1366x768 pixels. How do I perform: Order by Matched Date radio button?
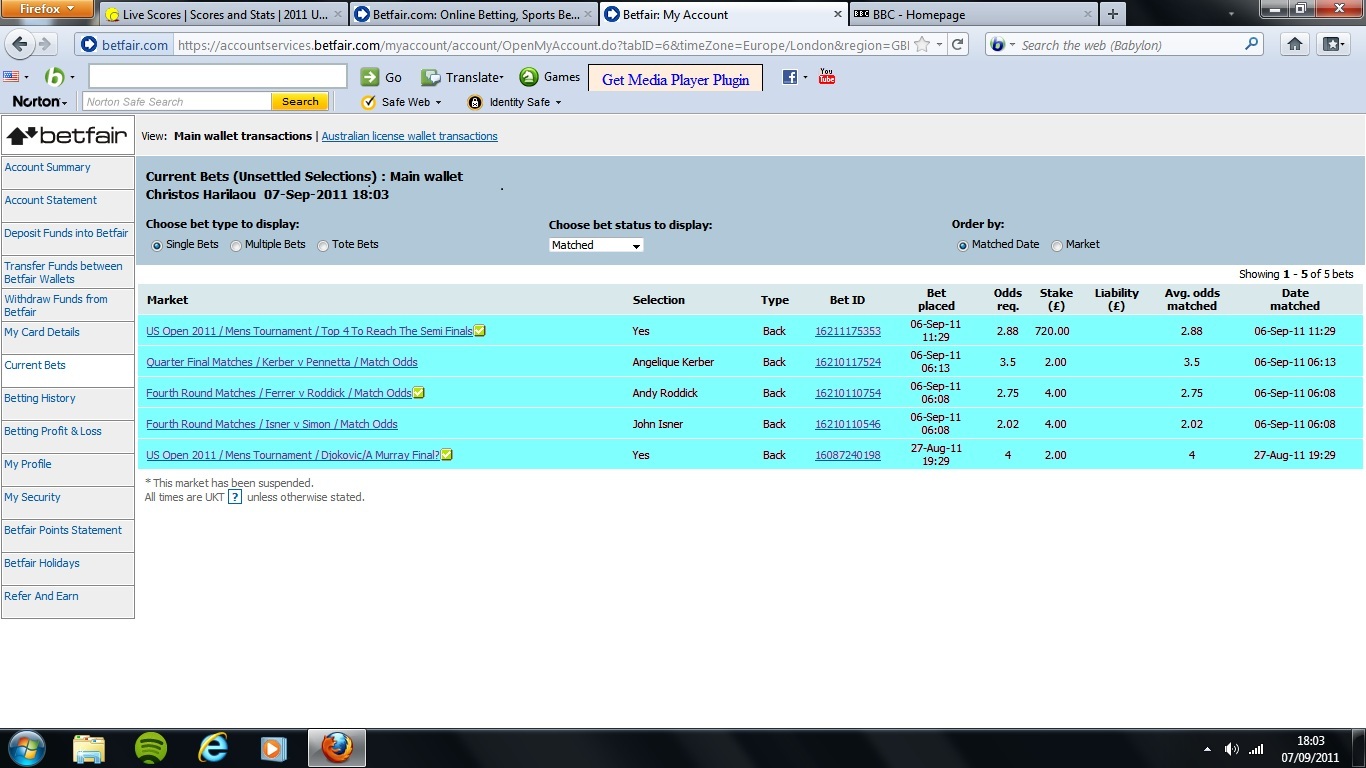(963, 245)
